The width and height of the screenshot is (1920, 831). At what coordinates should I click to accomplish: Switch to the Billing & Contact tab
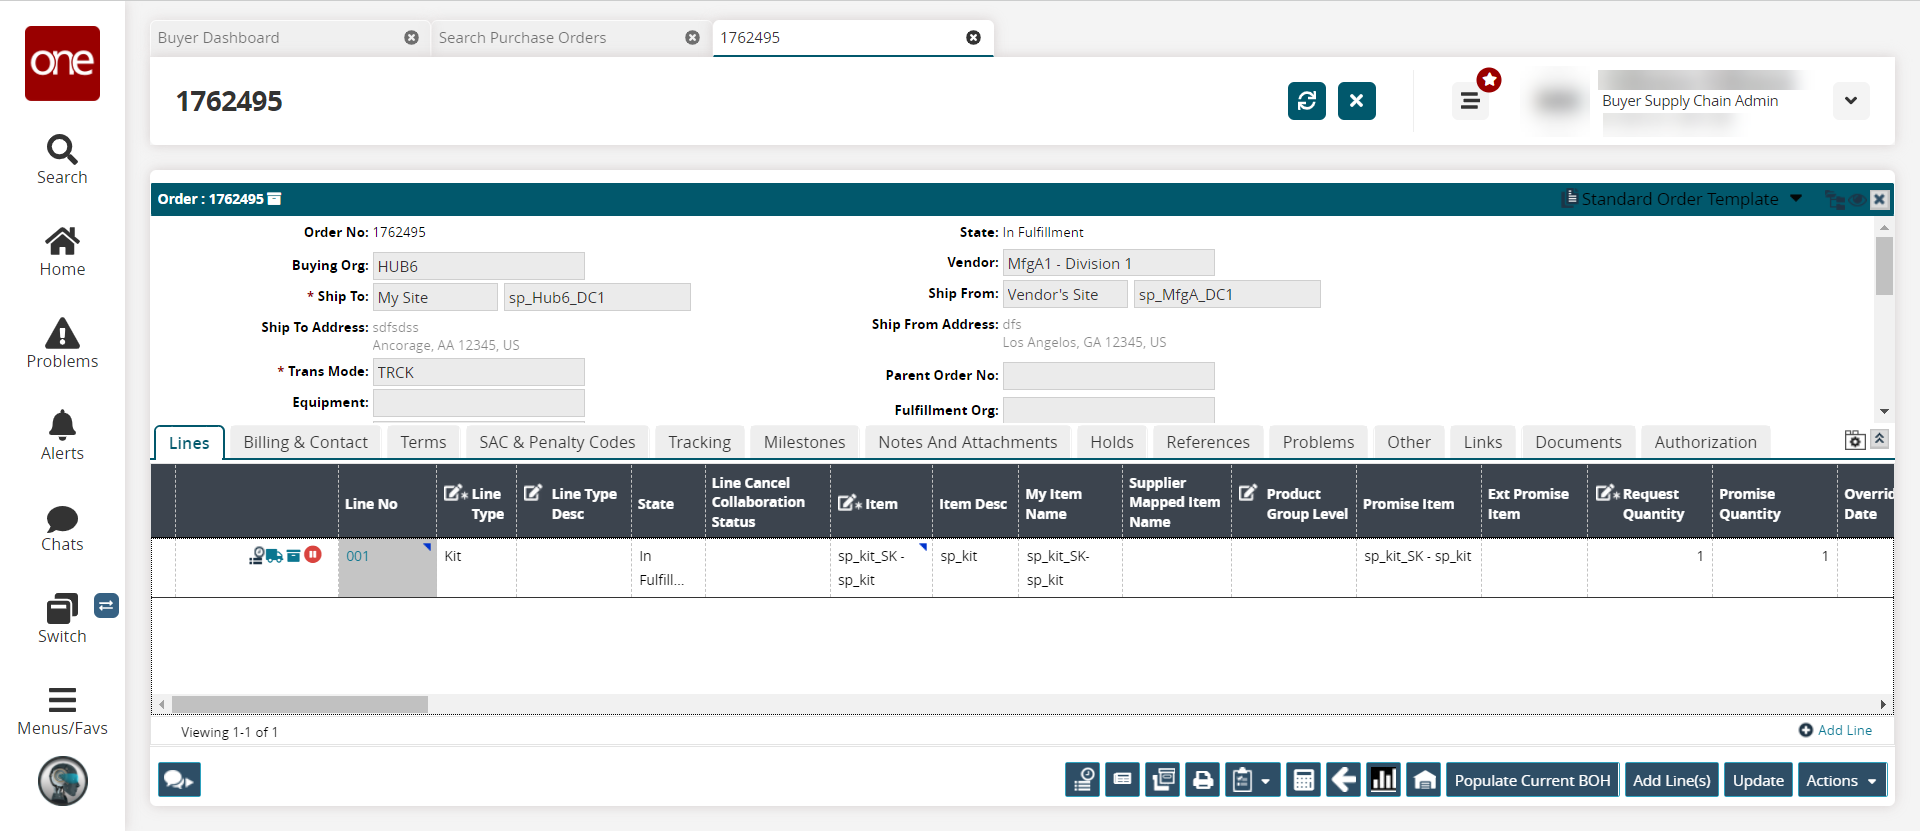pyautogui.click(x=305, y=442)
